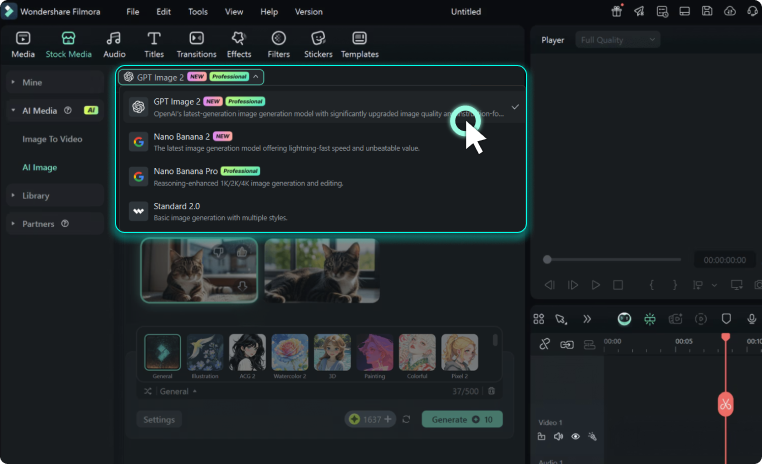
Task: Select the Pixel 2 style
Action: click(460, 356)
